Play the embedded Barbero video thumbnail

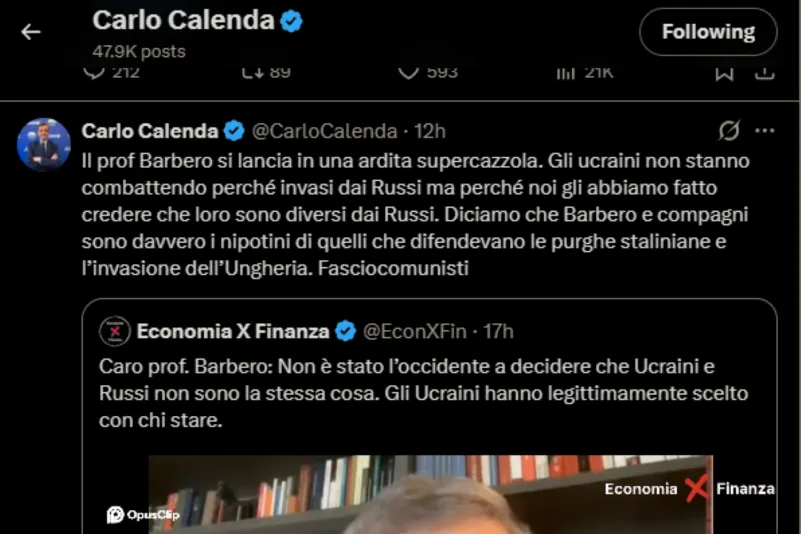pyautogui.click(x=430, y=495)
